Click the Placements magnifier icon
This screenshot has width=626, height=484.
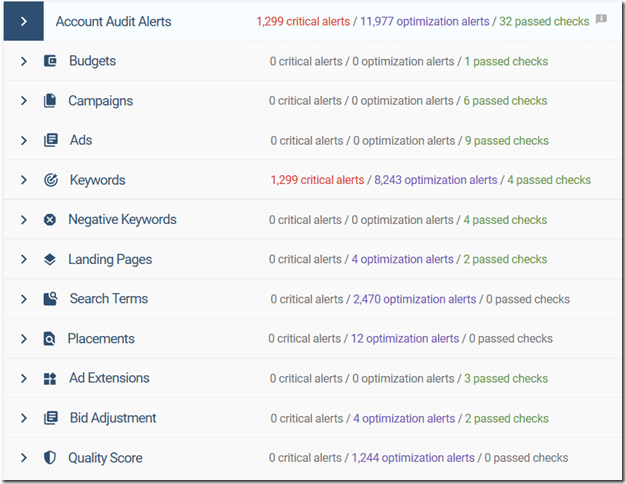click(50, 339)
